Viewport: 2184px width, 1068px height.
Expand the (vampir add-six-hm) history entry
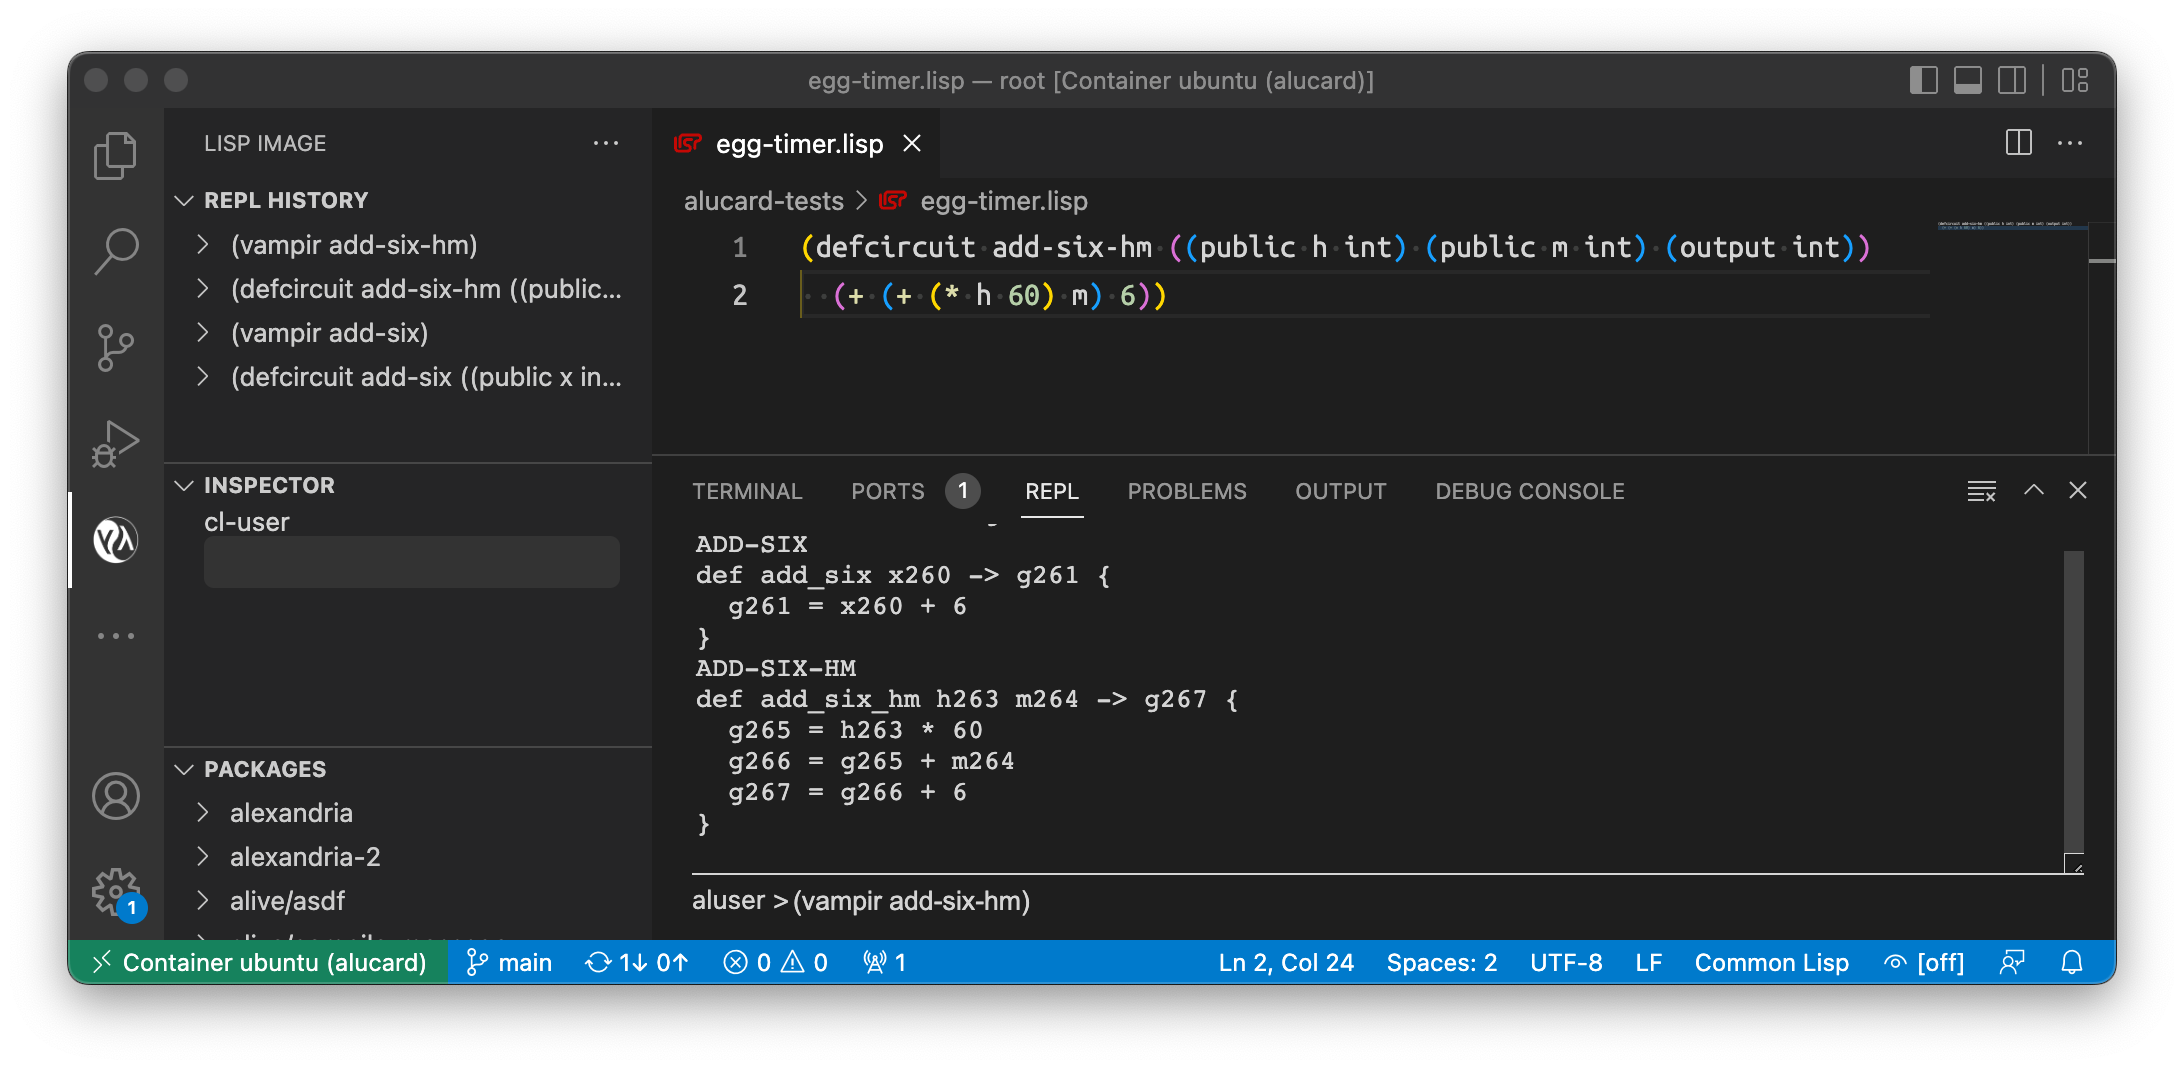(x=203, y=245)
